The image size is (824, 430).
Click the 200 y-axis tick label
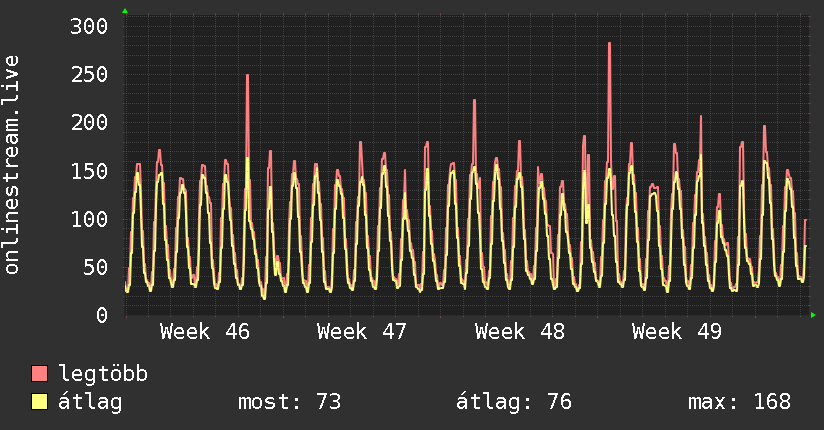click(x=88, y=122)
